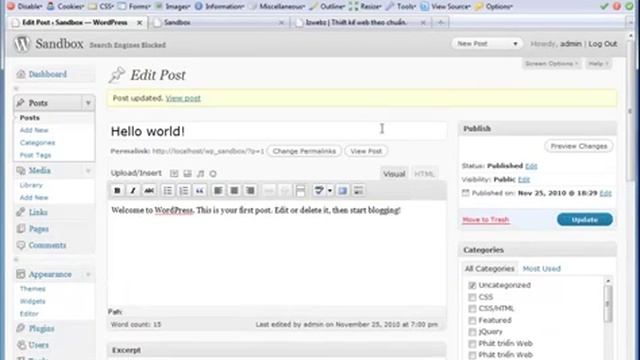Select the All Categories tab

tap(489, 269)
